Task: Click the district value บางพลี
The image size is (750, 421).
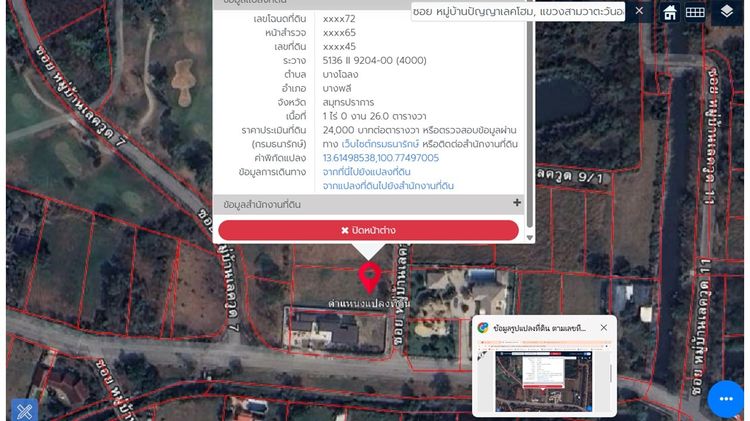Action: (x=337, y=88)
